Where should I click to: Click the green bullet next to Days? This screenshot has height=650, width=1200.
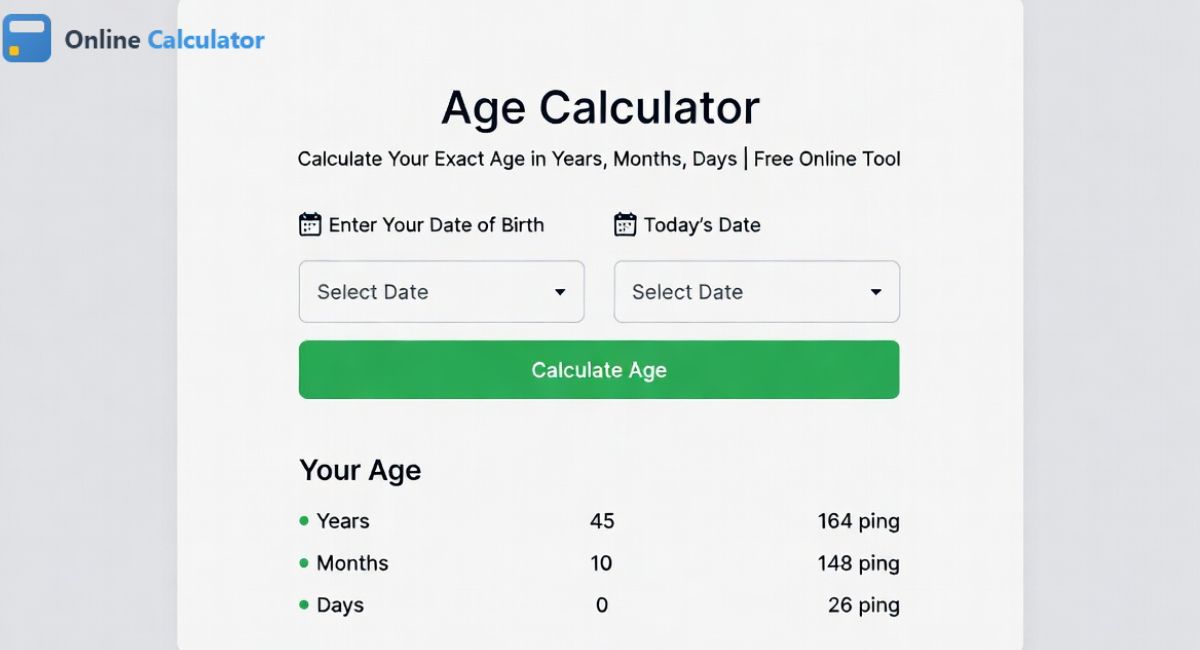[303, 605]
